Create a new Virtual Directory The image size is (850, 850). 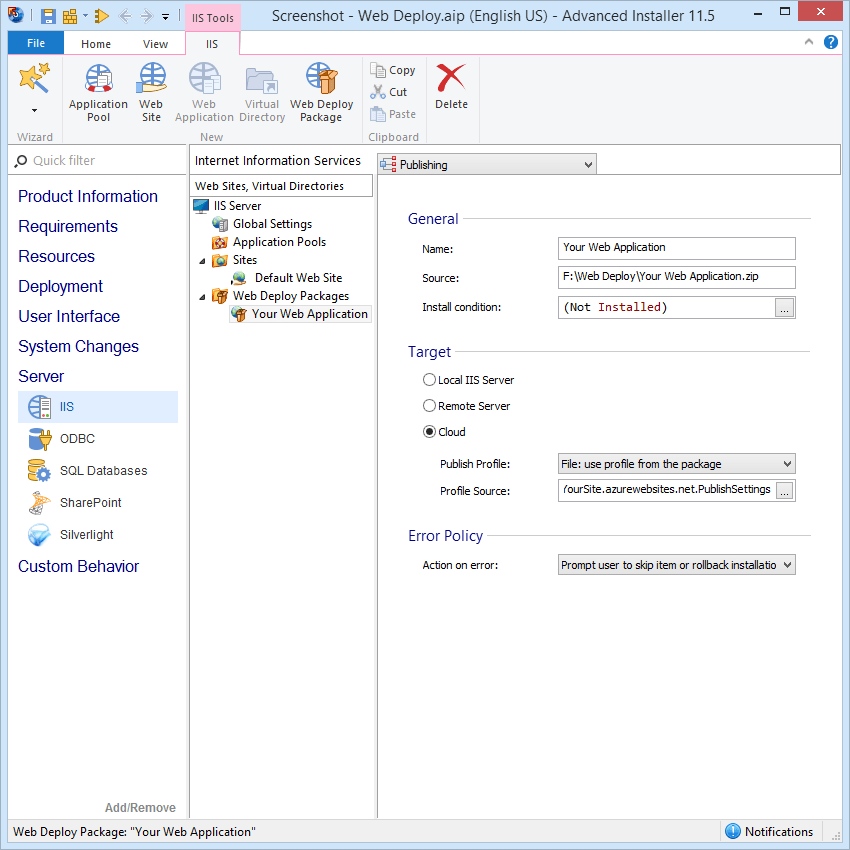click(x=261, y=92)
